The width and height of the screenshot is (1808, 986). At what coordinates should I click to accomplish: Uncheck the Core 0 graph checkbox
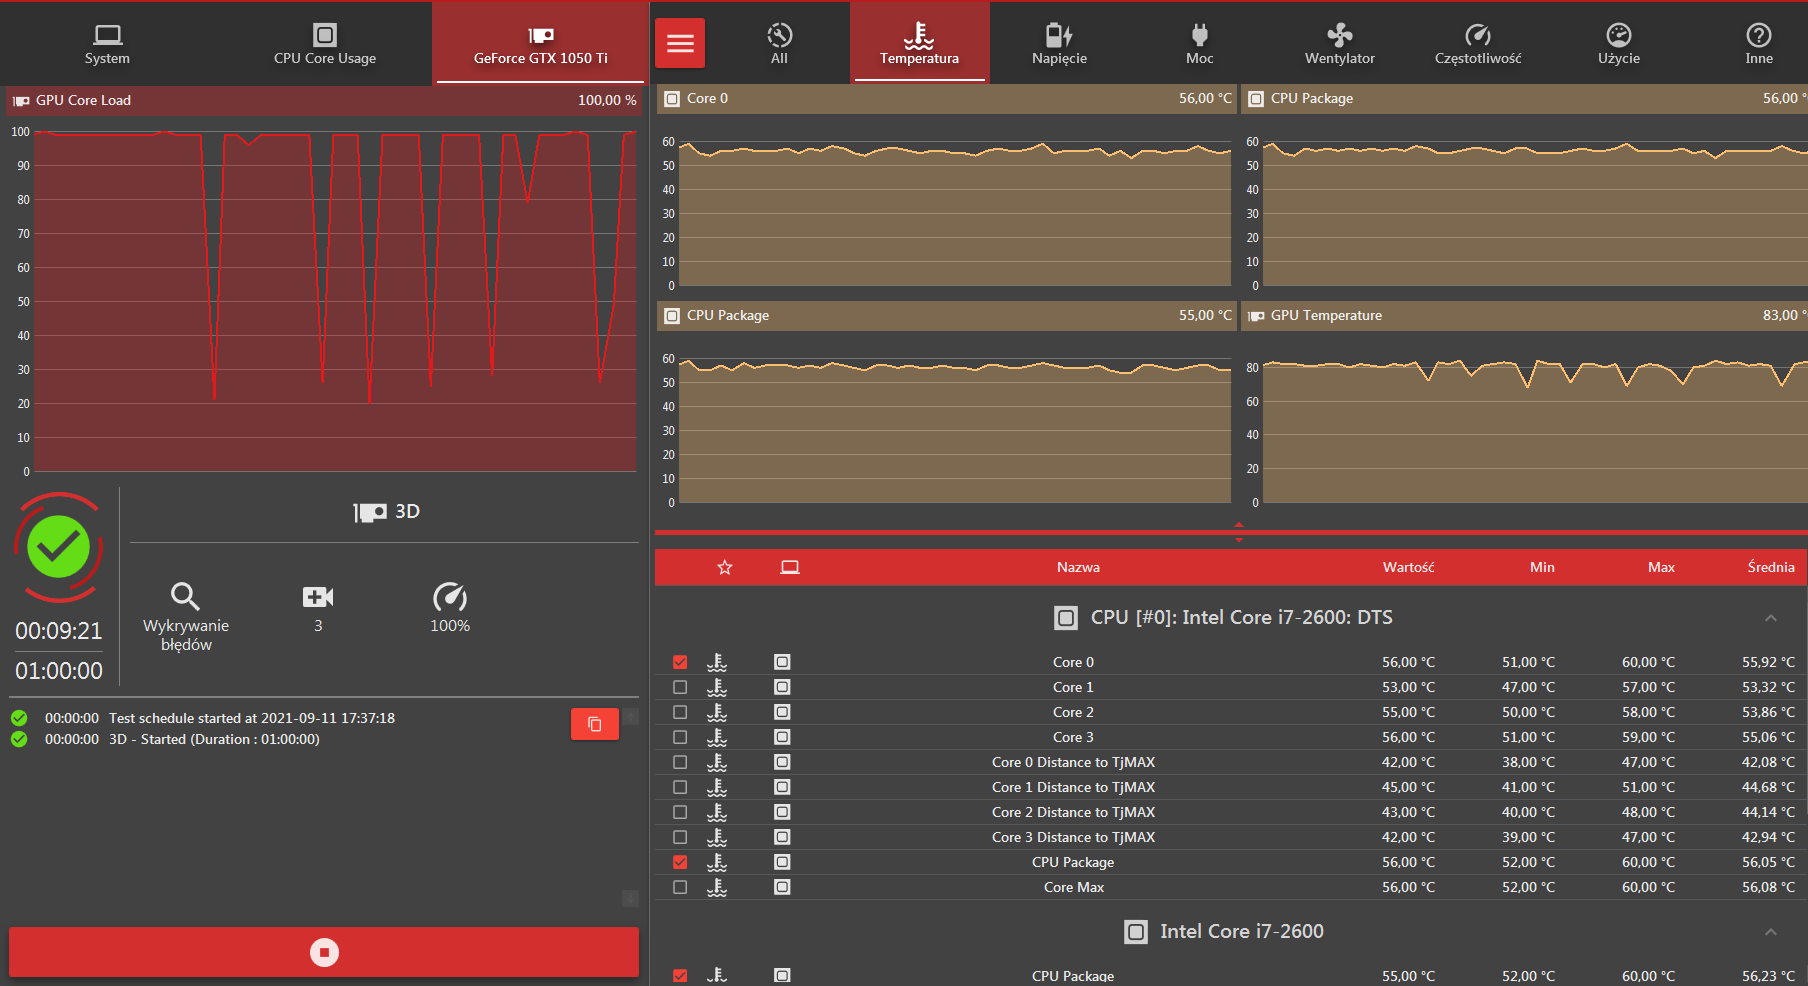pos(680,662)
